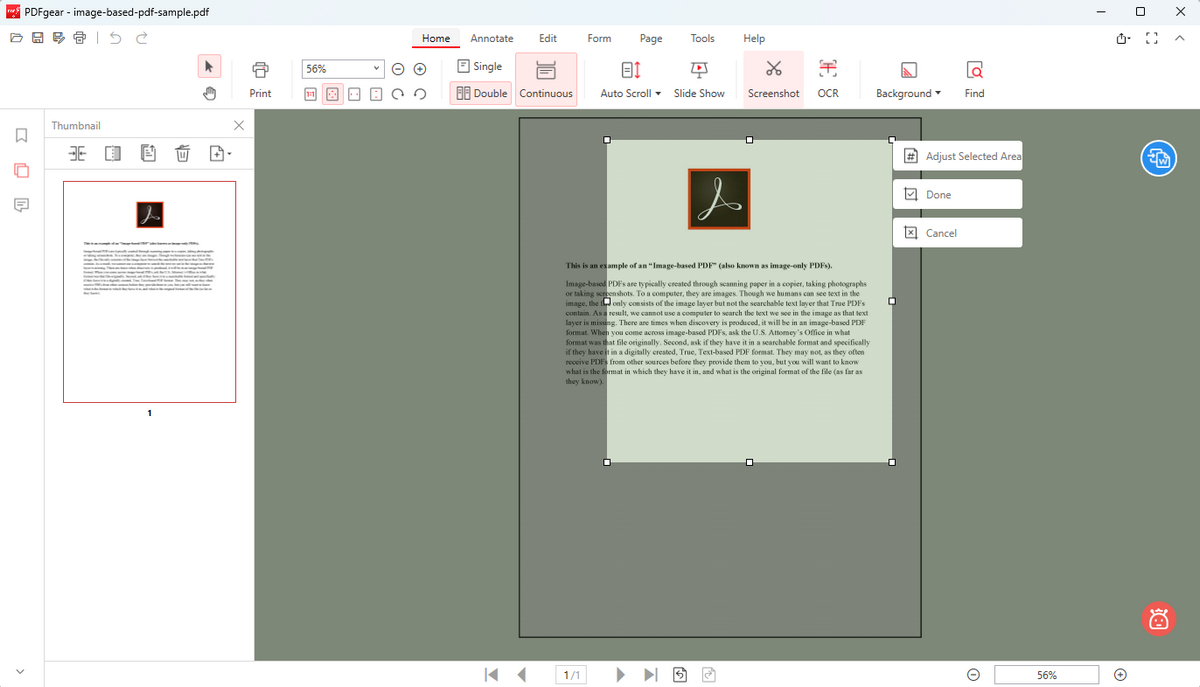Open the Bookmarks sidebar panel
Image resolution: width=1200 pixels, height=687 pixels.
[x=22, y=134]
